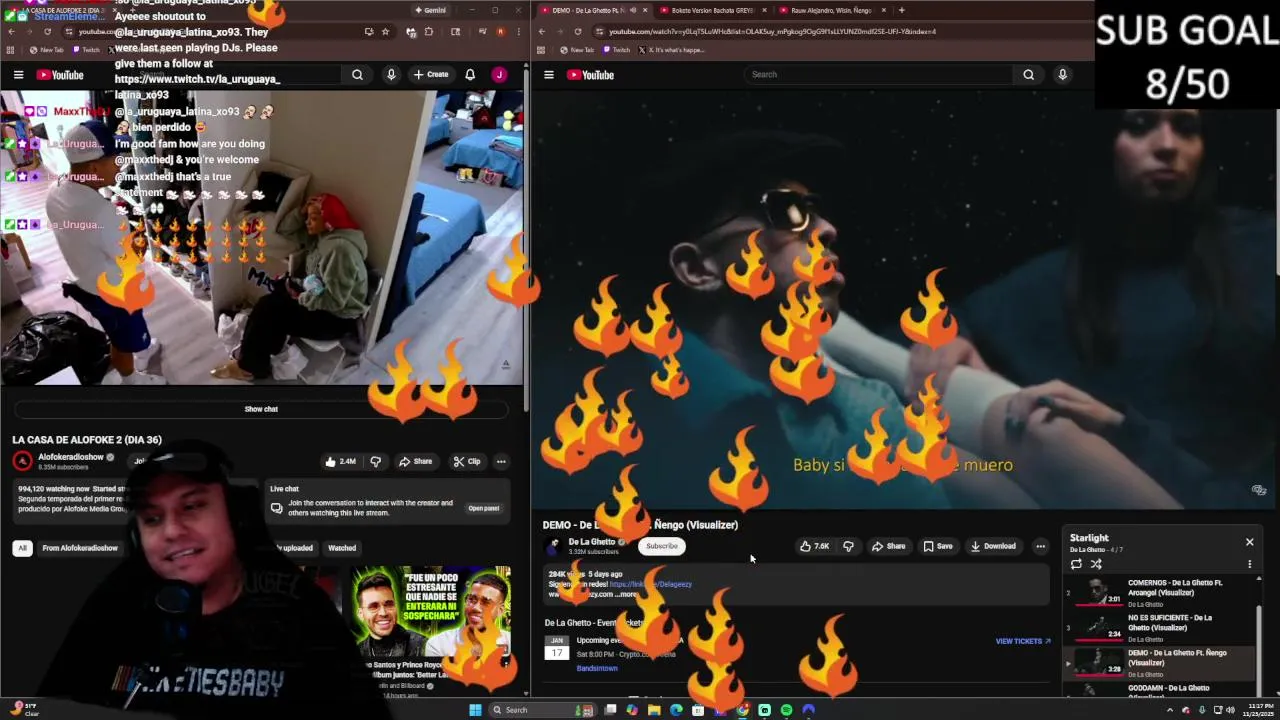Screen dimensions: 1280x720
Task: Open Windows Start menu
Action: pos(475,710)
